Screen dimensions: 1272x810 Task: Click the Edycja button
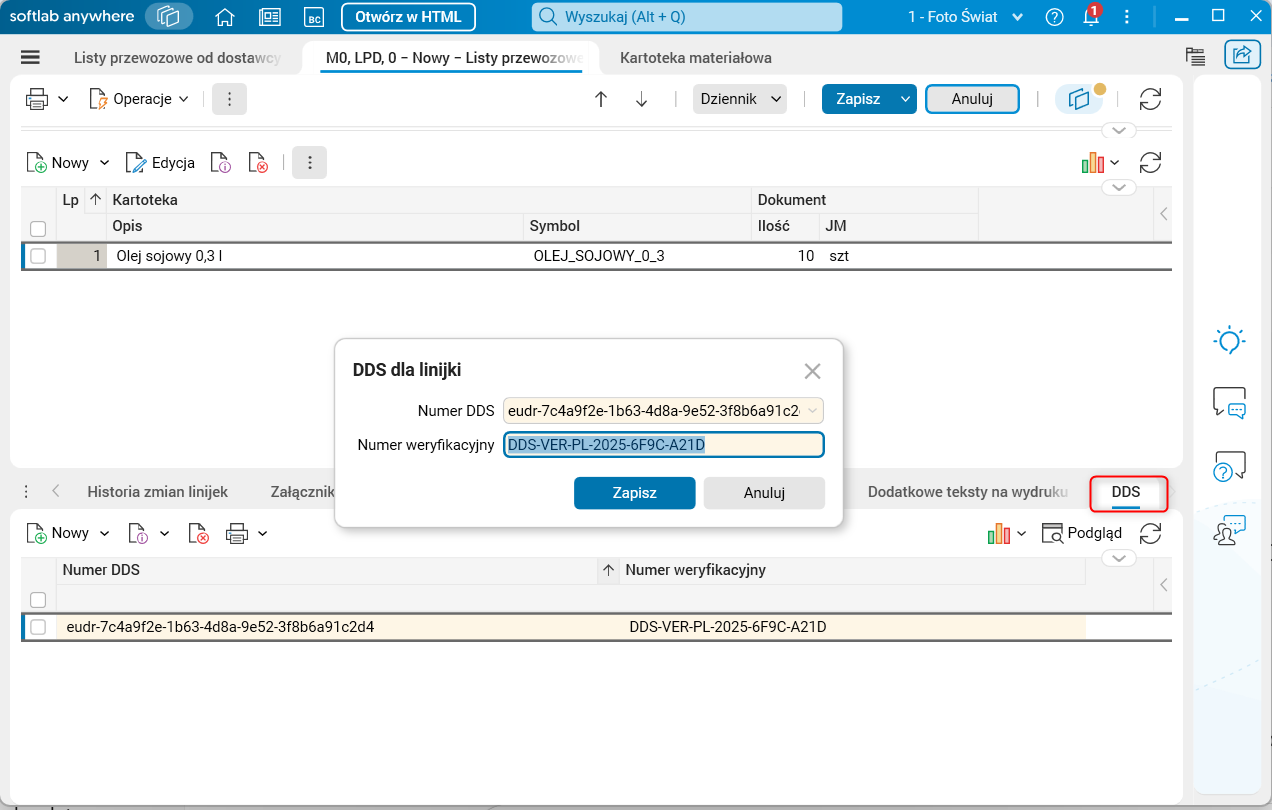tap(160, 163)
